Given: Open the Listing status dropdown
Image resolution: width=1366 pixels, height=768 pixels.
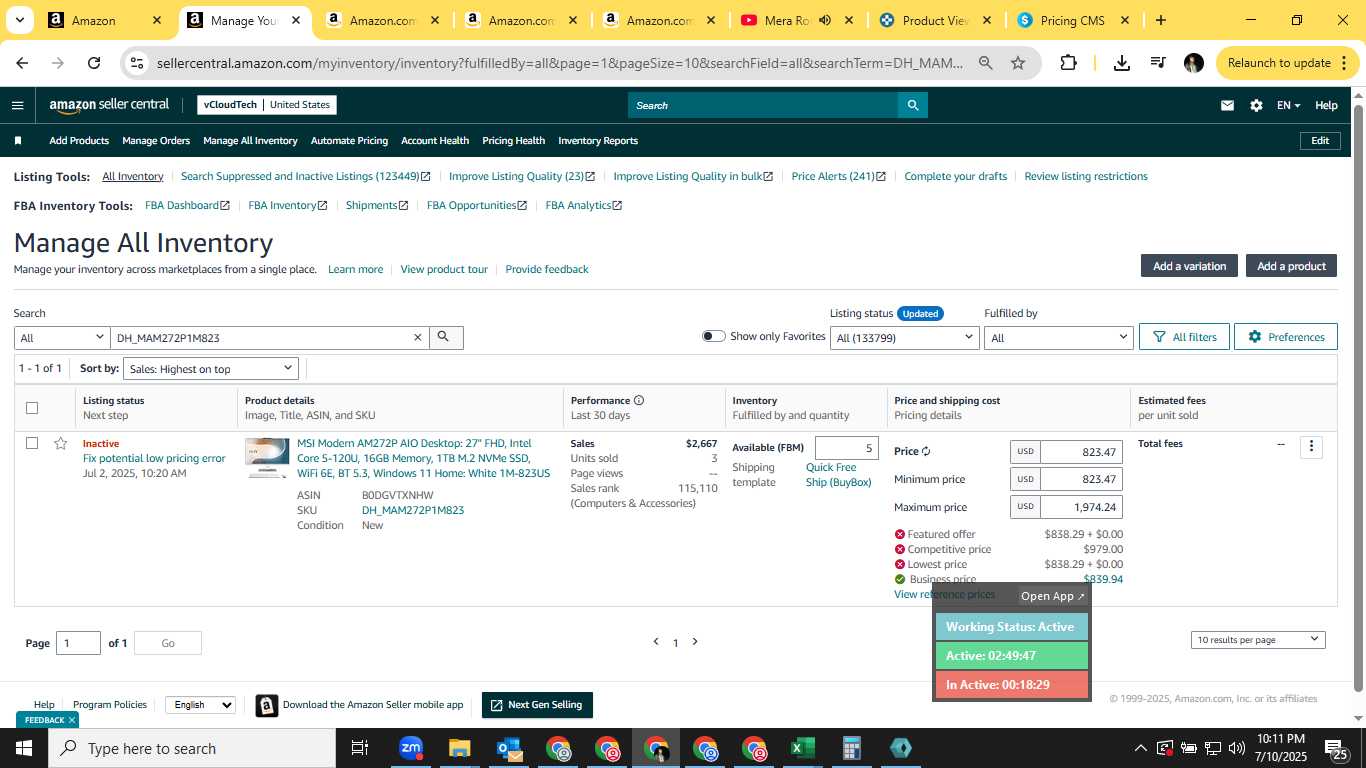Looking at the screenshot, I should click(904, 338).
